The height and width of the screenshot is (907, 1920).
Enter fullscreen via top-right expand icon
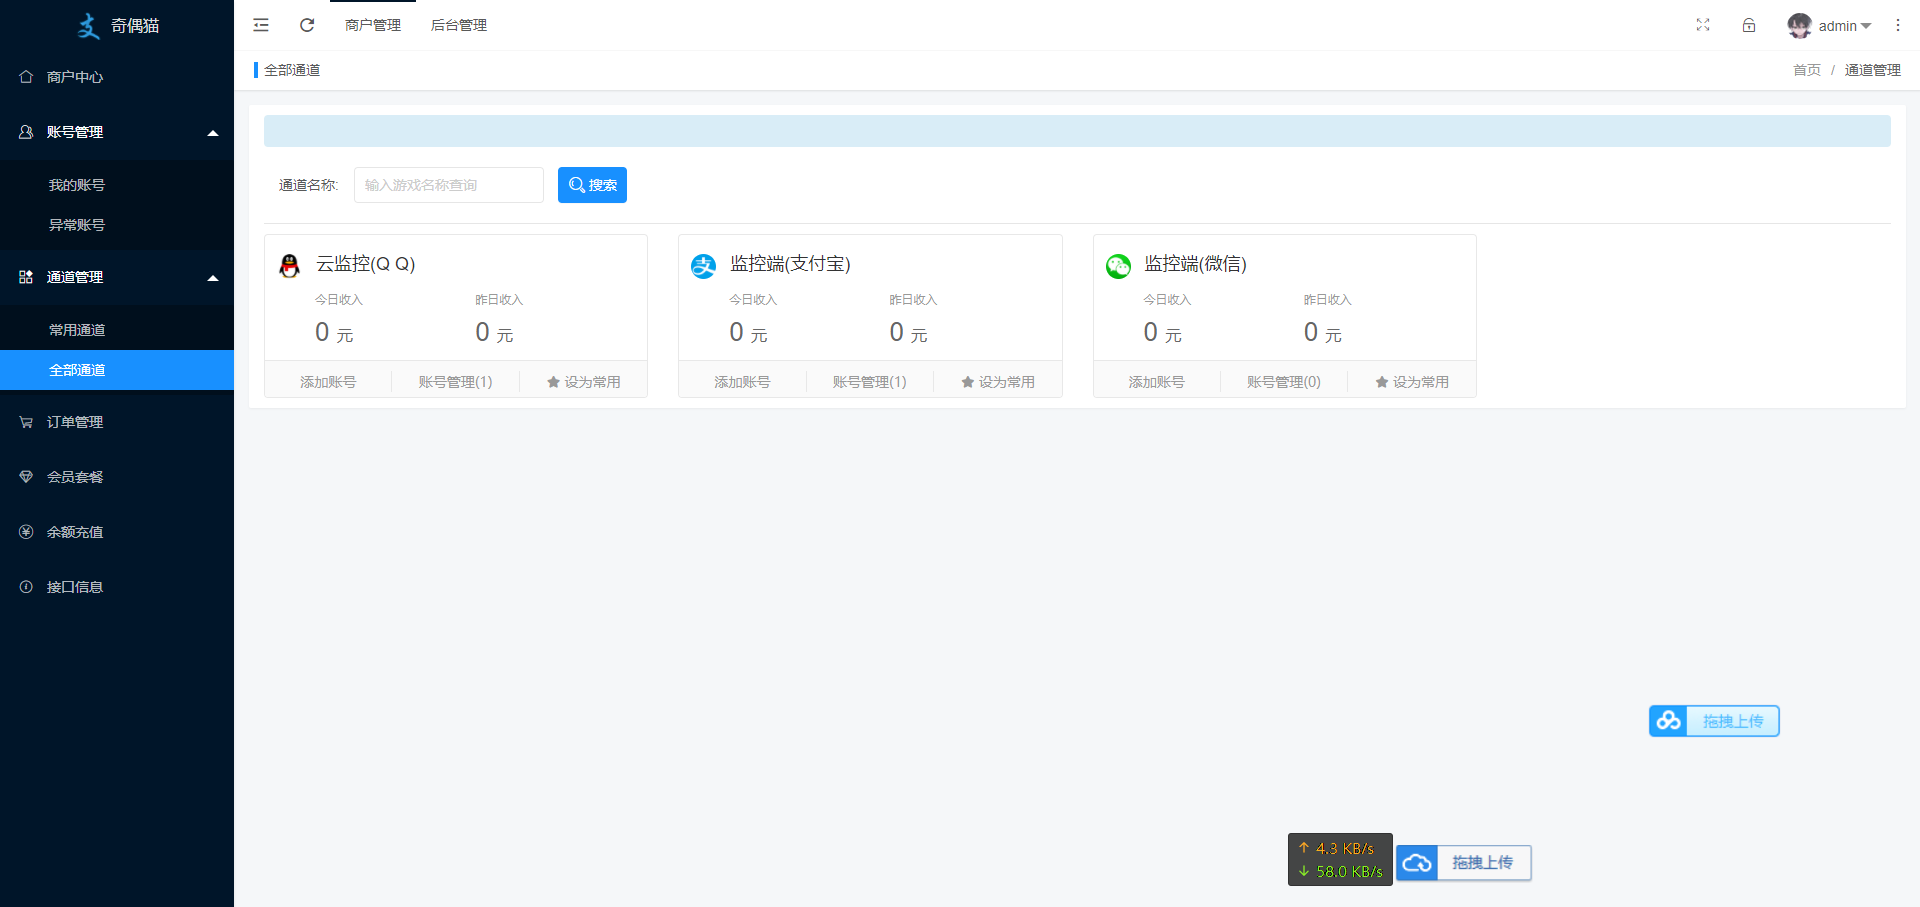[x=1703, y=25]
